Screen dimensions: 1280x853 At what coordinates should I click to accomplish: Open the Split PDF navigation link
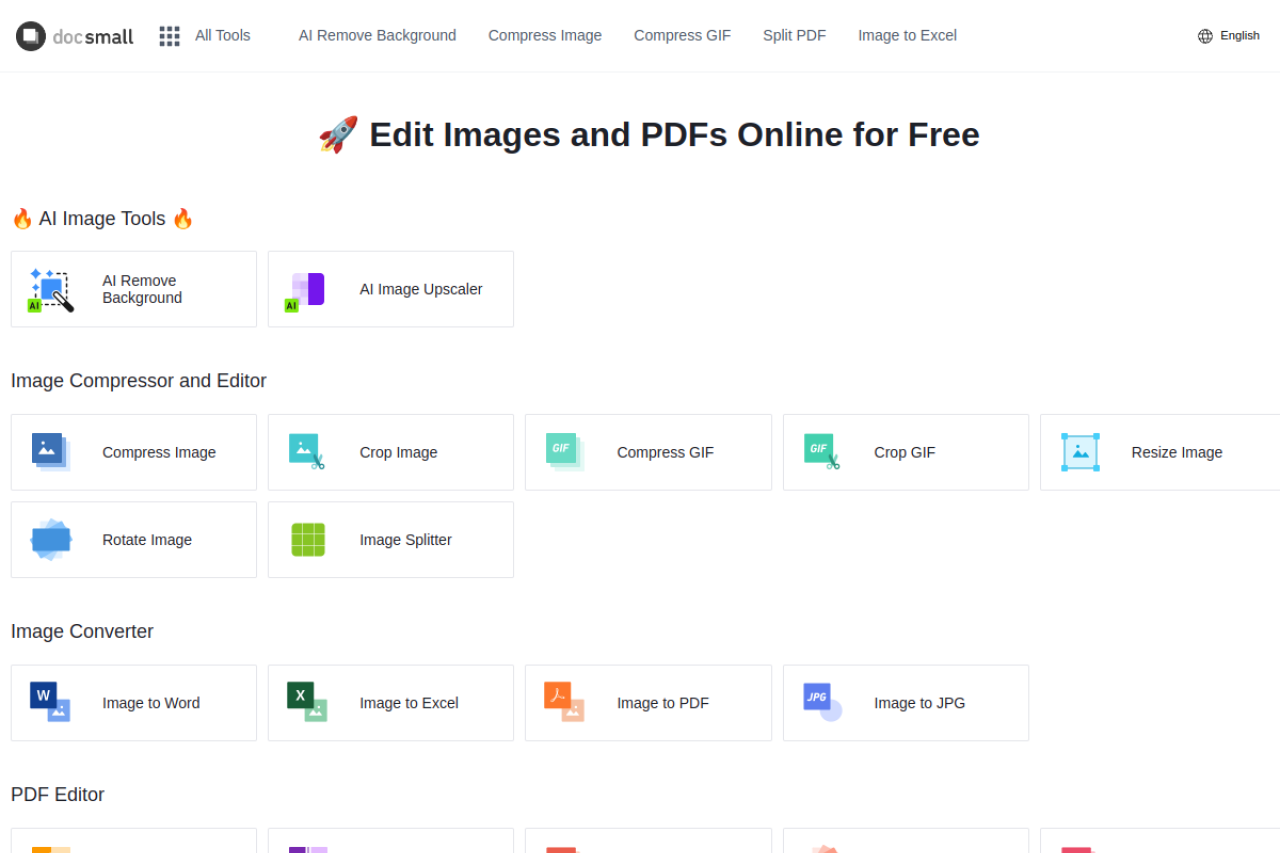pos(794,35)
